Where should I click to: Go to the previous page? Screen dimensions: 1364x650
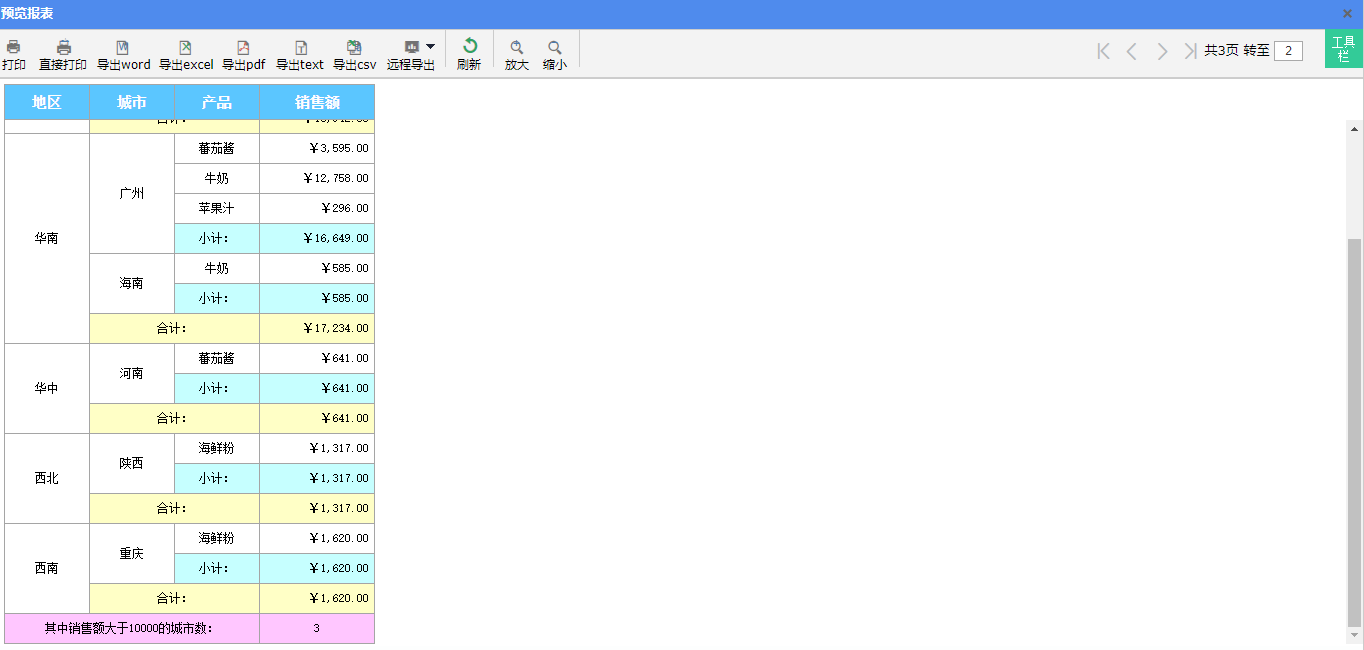pyautogui.click(x=1132, y=51)
